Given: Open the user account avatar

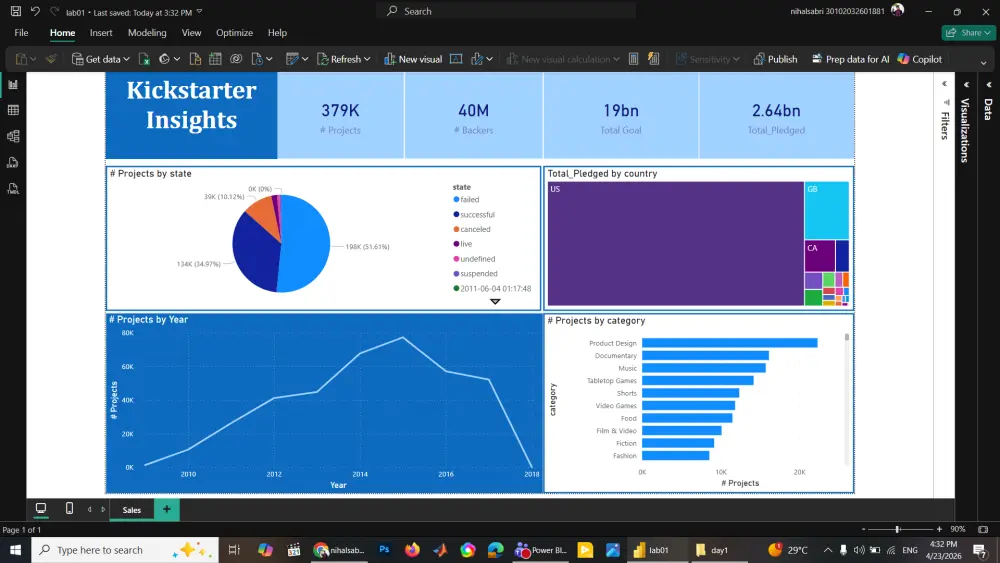Looking at the screenshot, I should 897,11.
